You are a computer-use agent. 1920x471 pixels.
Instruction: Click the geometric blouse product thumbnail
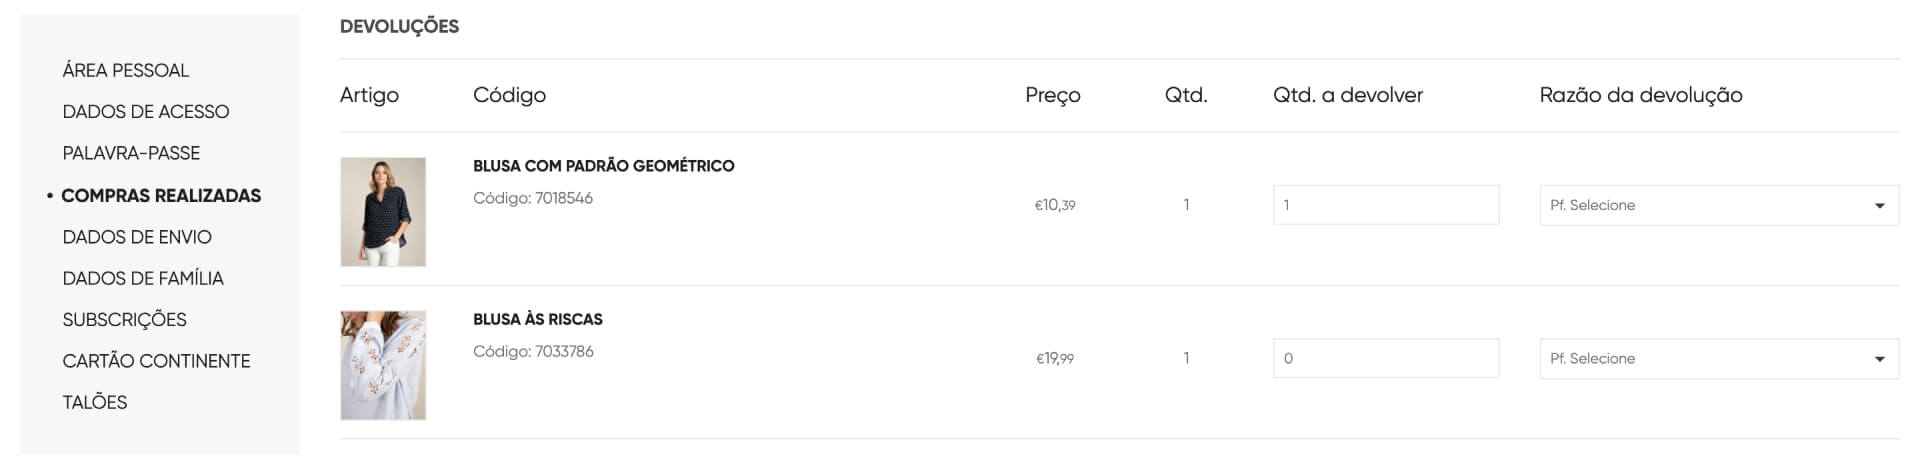click(x=383, y=212)
